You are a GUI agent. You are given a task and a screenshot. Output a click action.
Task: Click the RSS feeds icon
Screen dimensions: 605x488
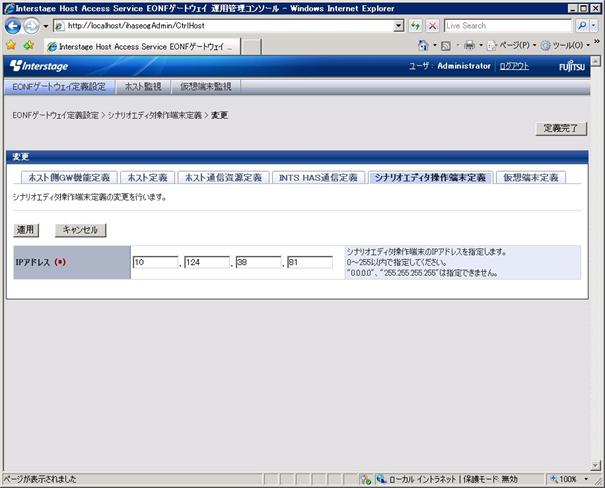pos(446,46)
